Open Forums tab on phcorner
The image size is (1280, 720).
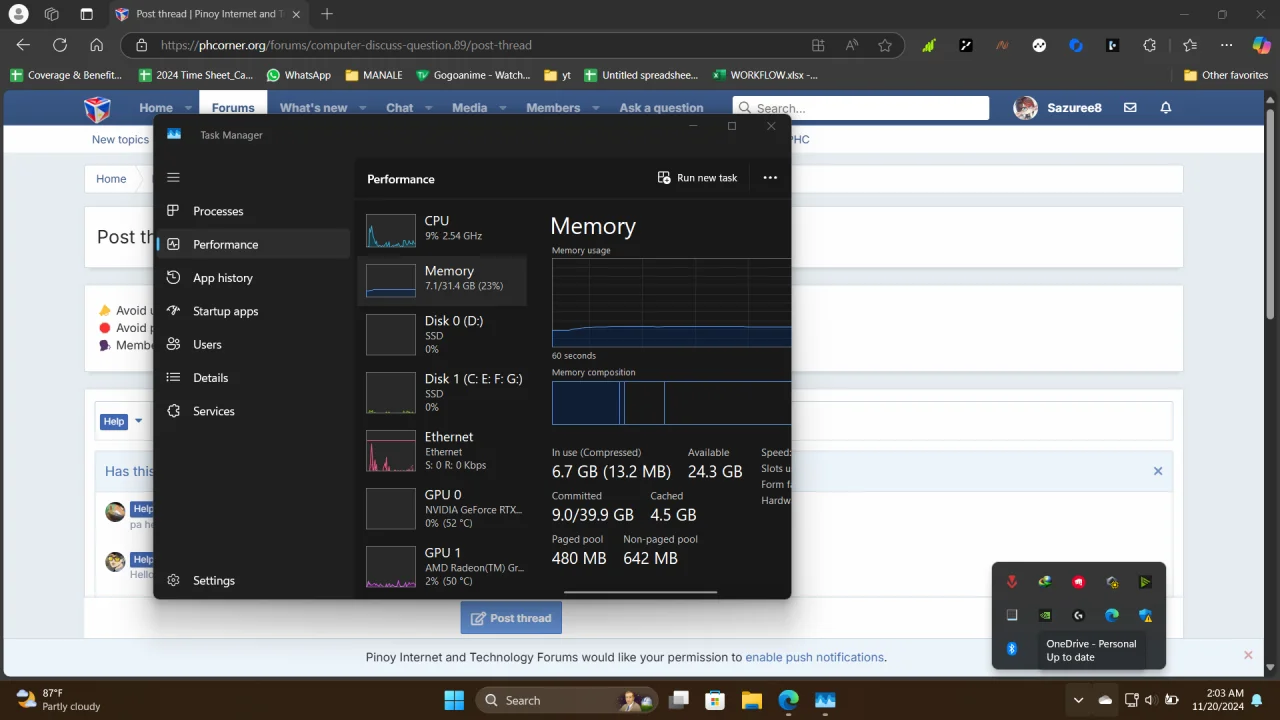pyautogui.click(x=233, y=107)
